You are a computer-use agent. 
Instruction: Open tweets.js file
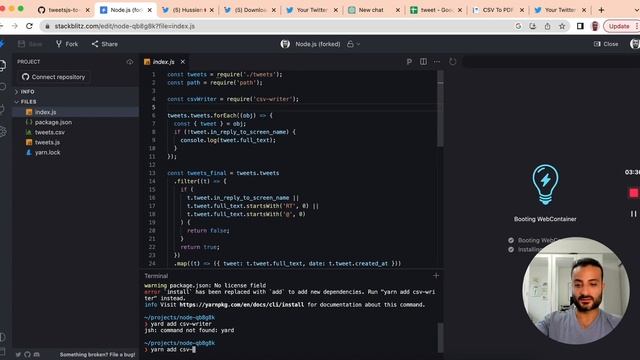[x=47, y=142]
